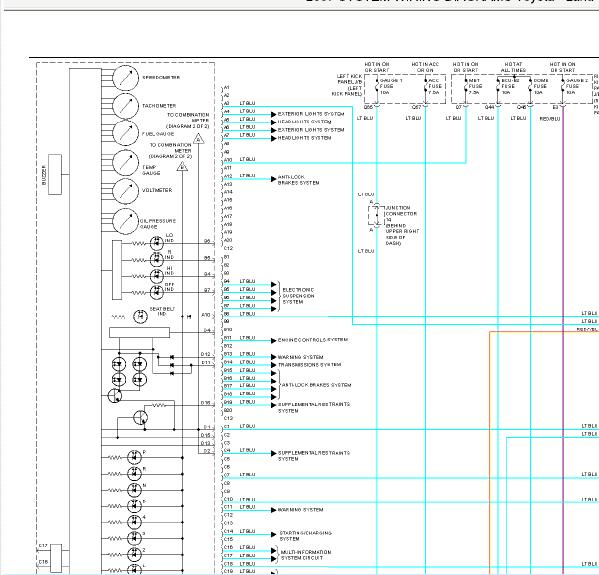The width and height of the screenshot is (599, 575).
Task: Click the seat belt indicator LED symbol
Action: [x=140, y=316]
